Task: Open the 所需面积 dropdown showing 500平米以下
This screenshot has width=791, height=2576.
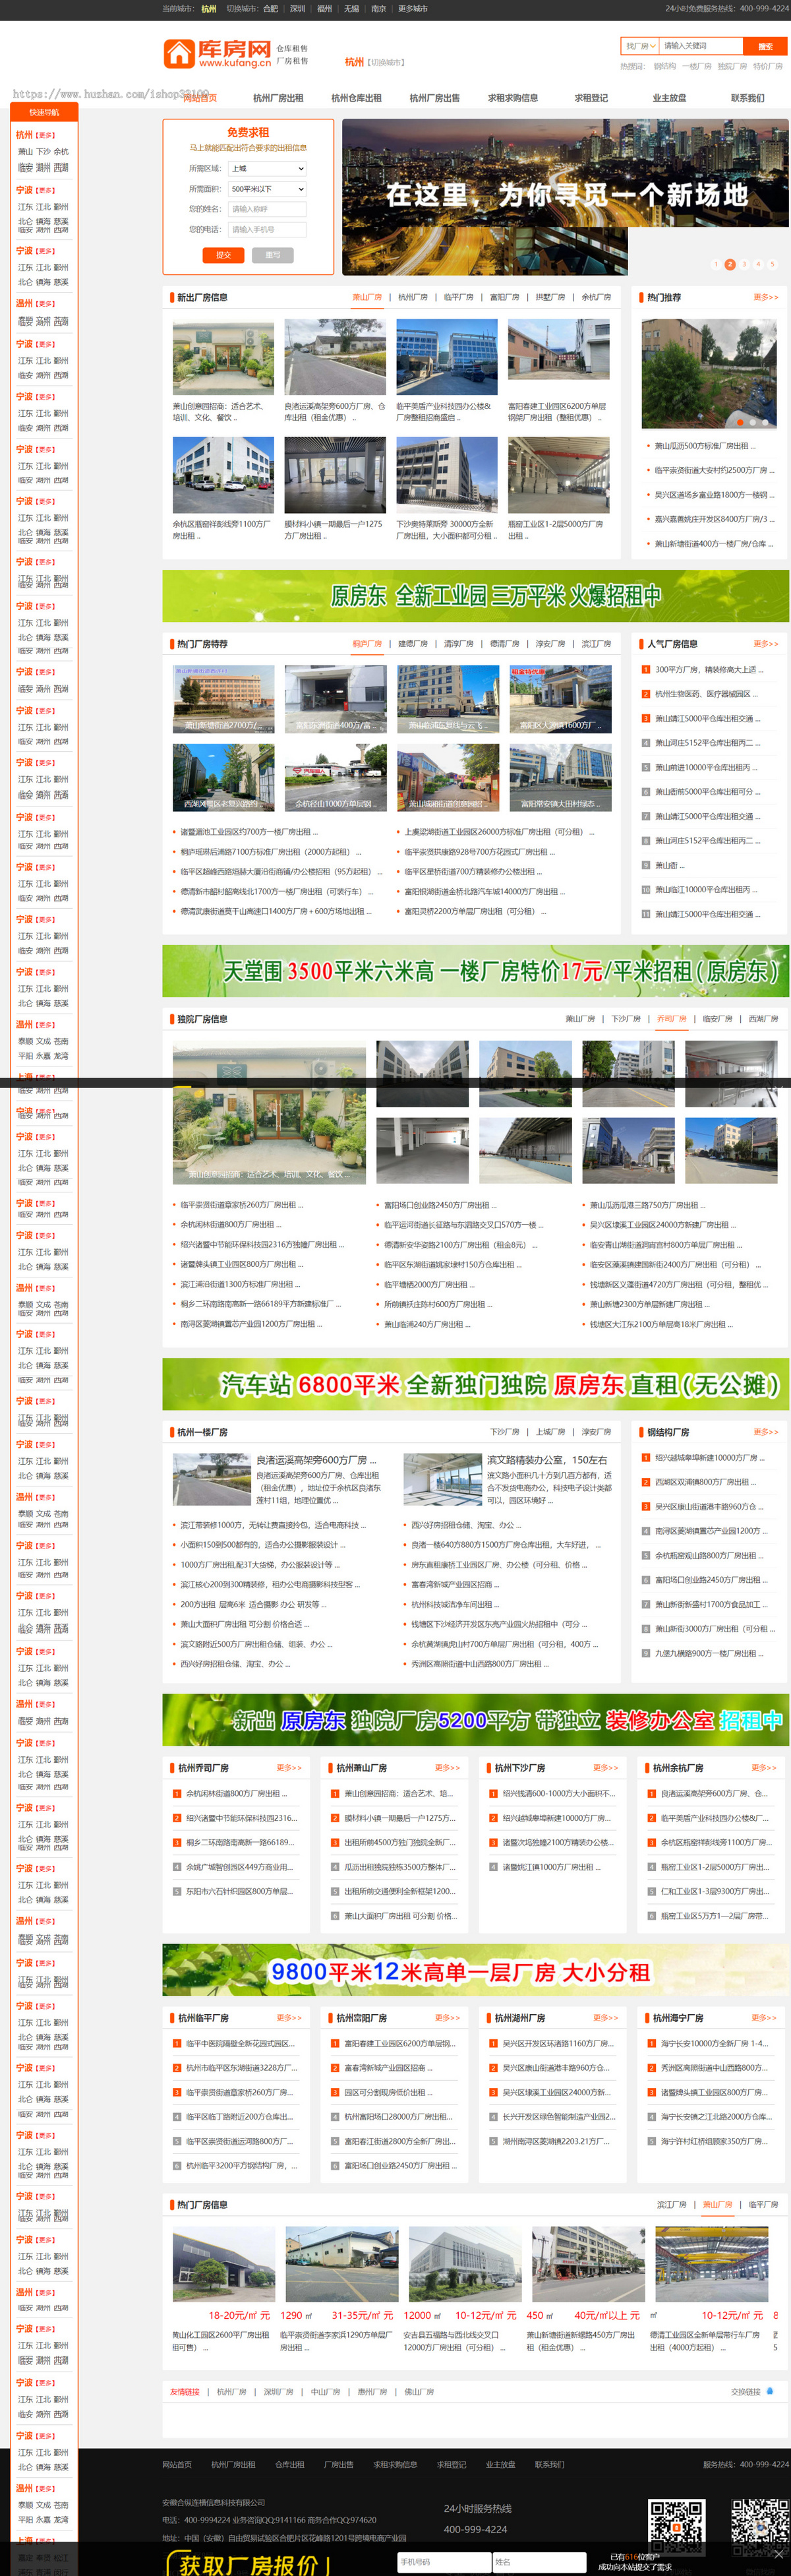Action: click(267, 189)
